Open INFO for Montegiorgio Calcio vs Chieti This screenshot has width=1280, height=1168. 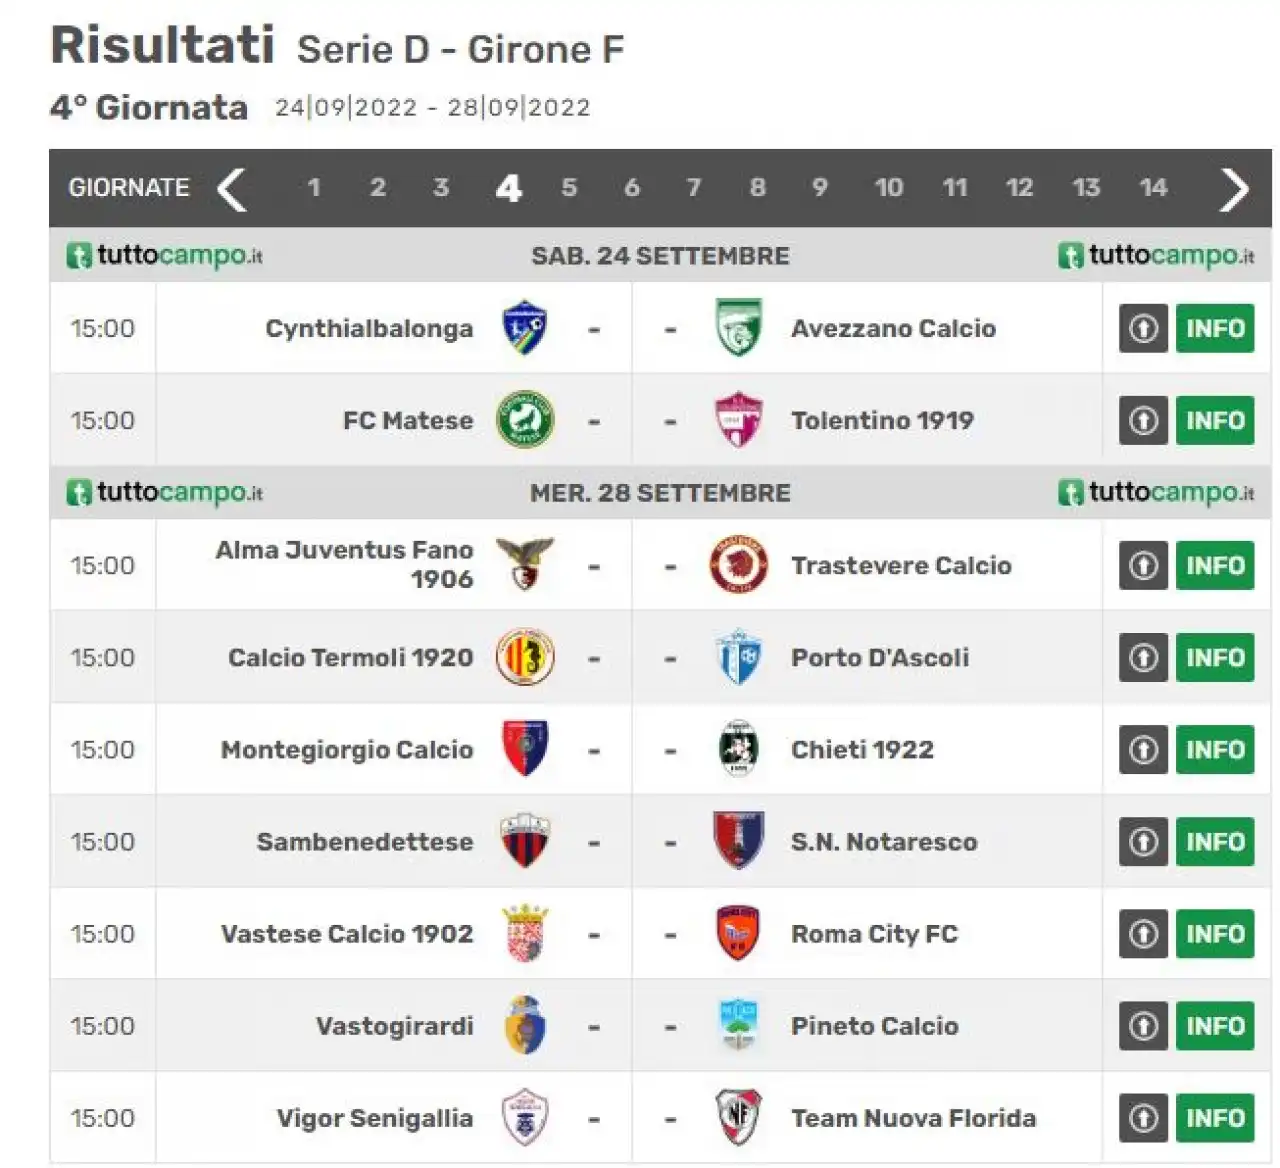click(x=1215, y=749)
